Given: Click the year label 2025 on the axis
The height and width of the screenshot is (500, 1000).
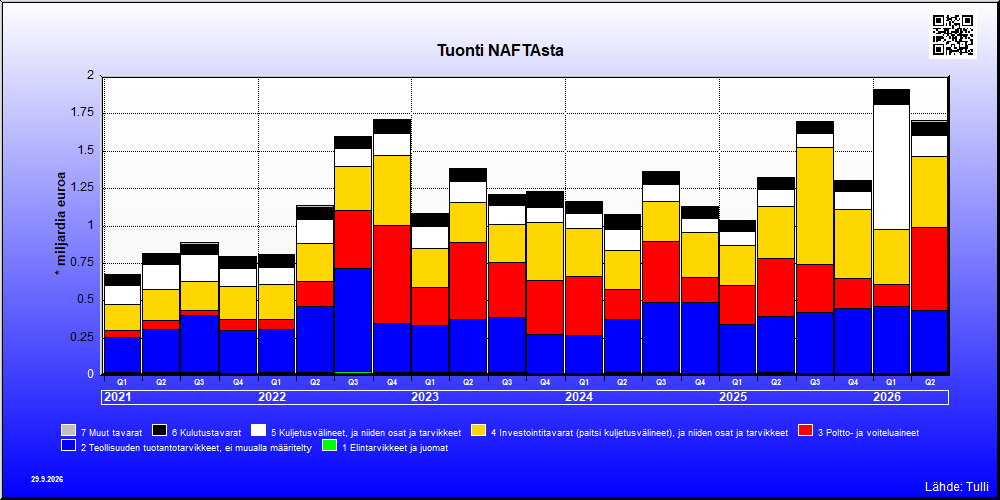Looking at the screenshot, I should click(x=733, y=397).
